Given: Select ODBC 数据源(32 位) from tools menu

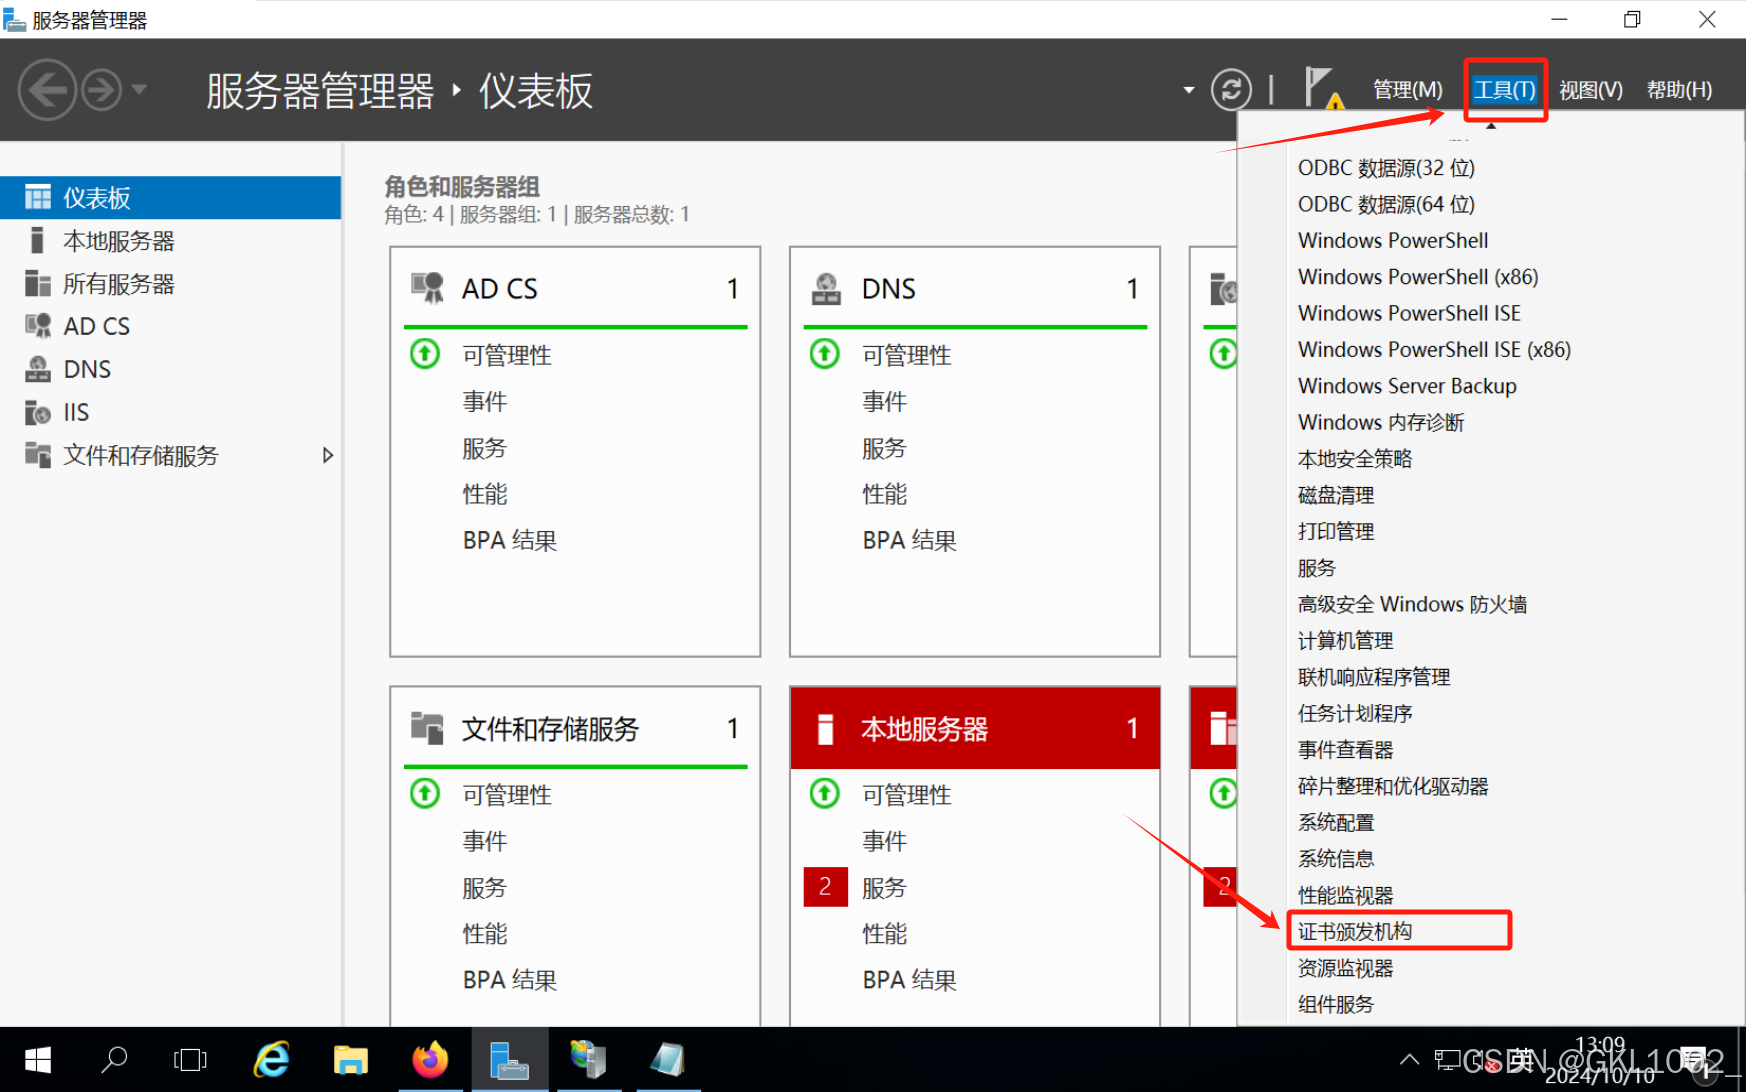Looking at the screenshot, I should point(1386,168).
